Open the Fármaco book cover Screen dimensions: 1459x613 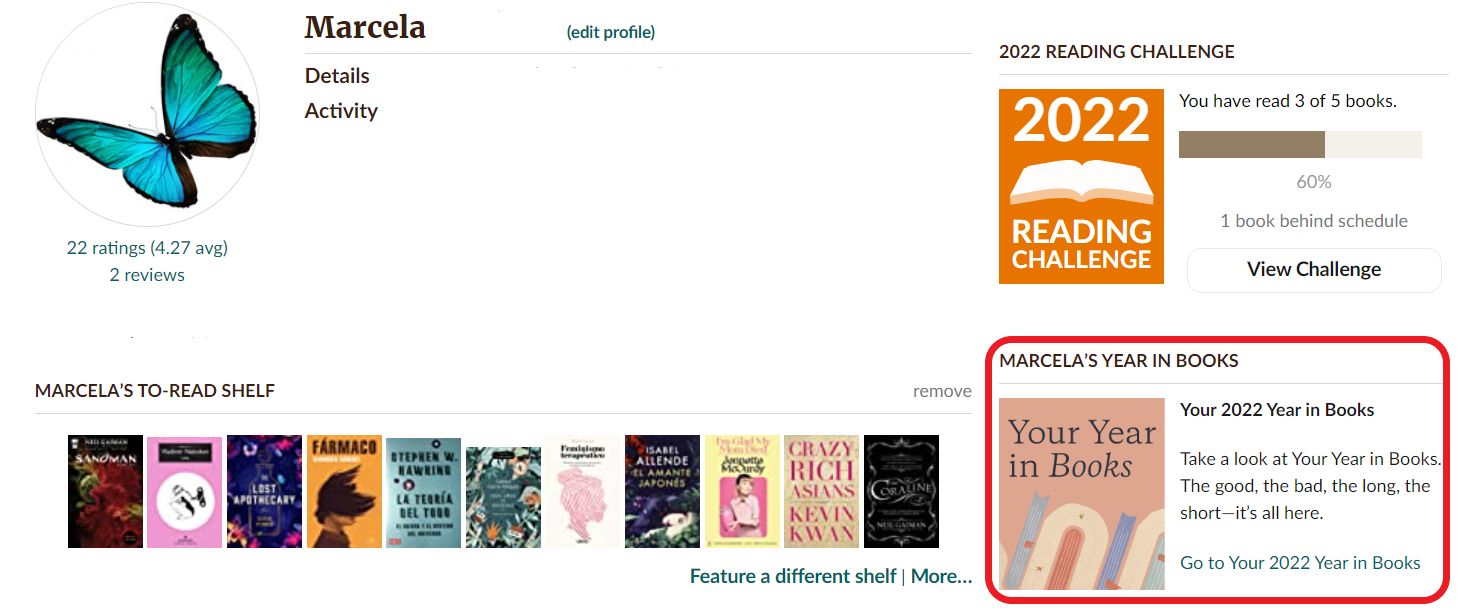tap(344, 491)
